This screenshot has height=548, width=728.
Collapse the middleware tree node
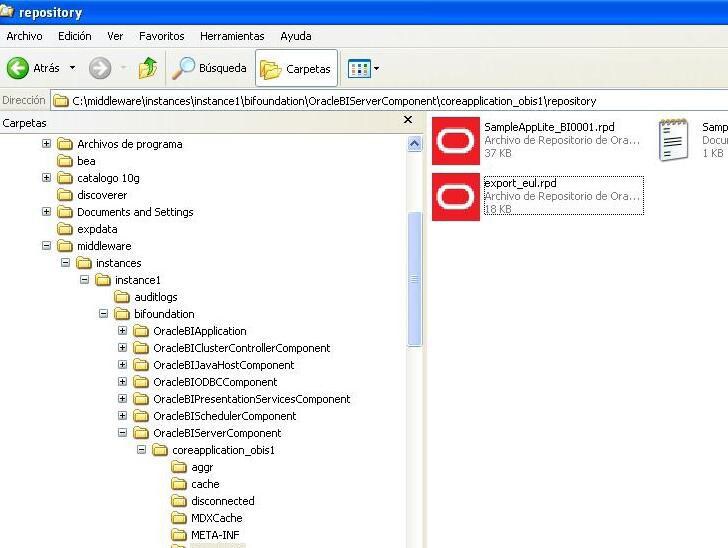click(x=46, y=246)
